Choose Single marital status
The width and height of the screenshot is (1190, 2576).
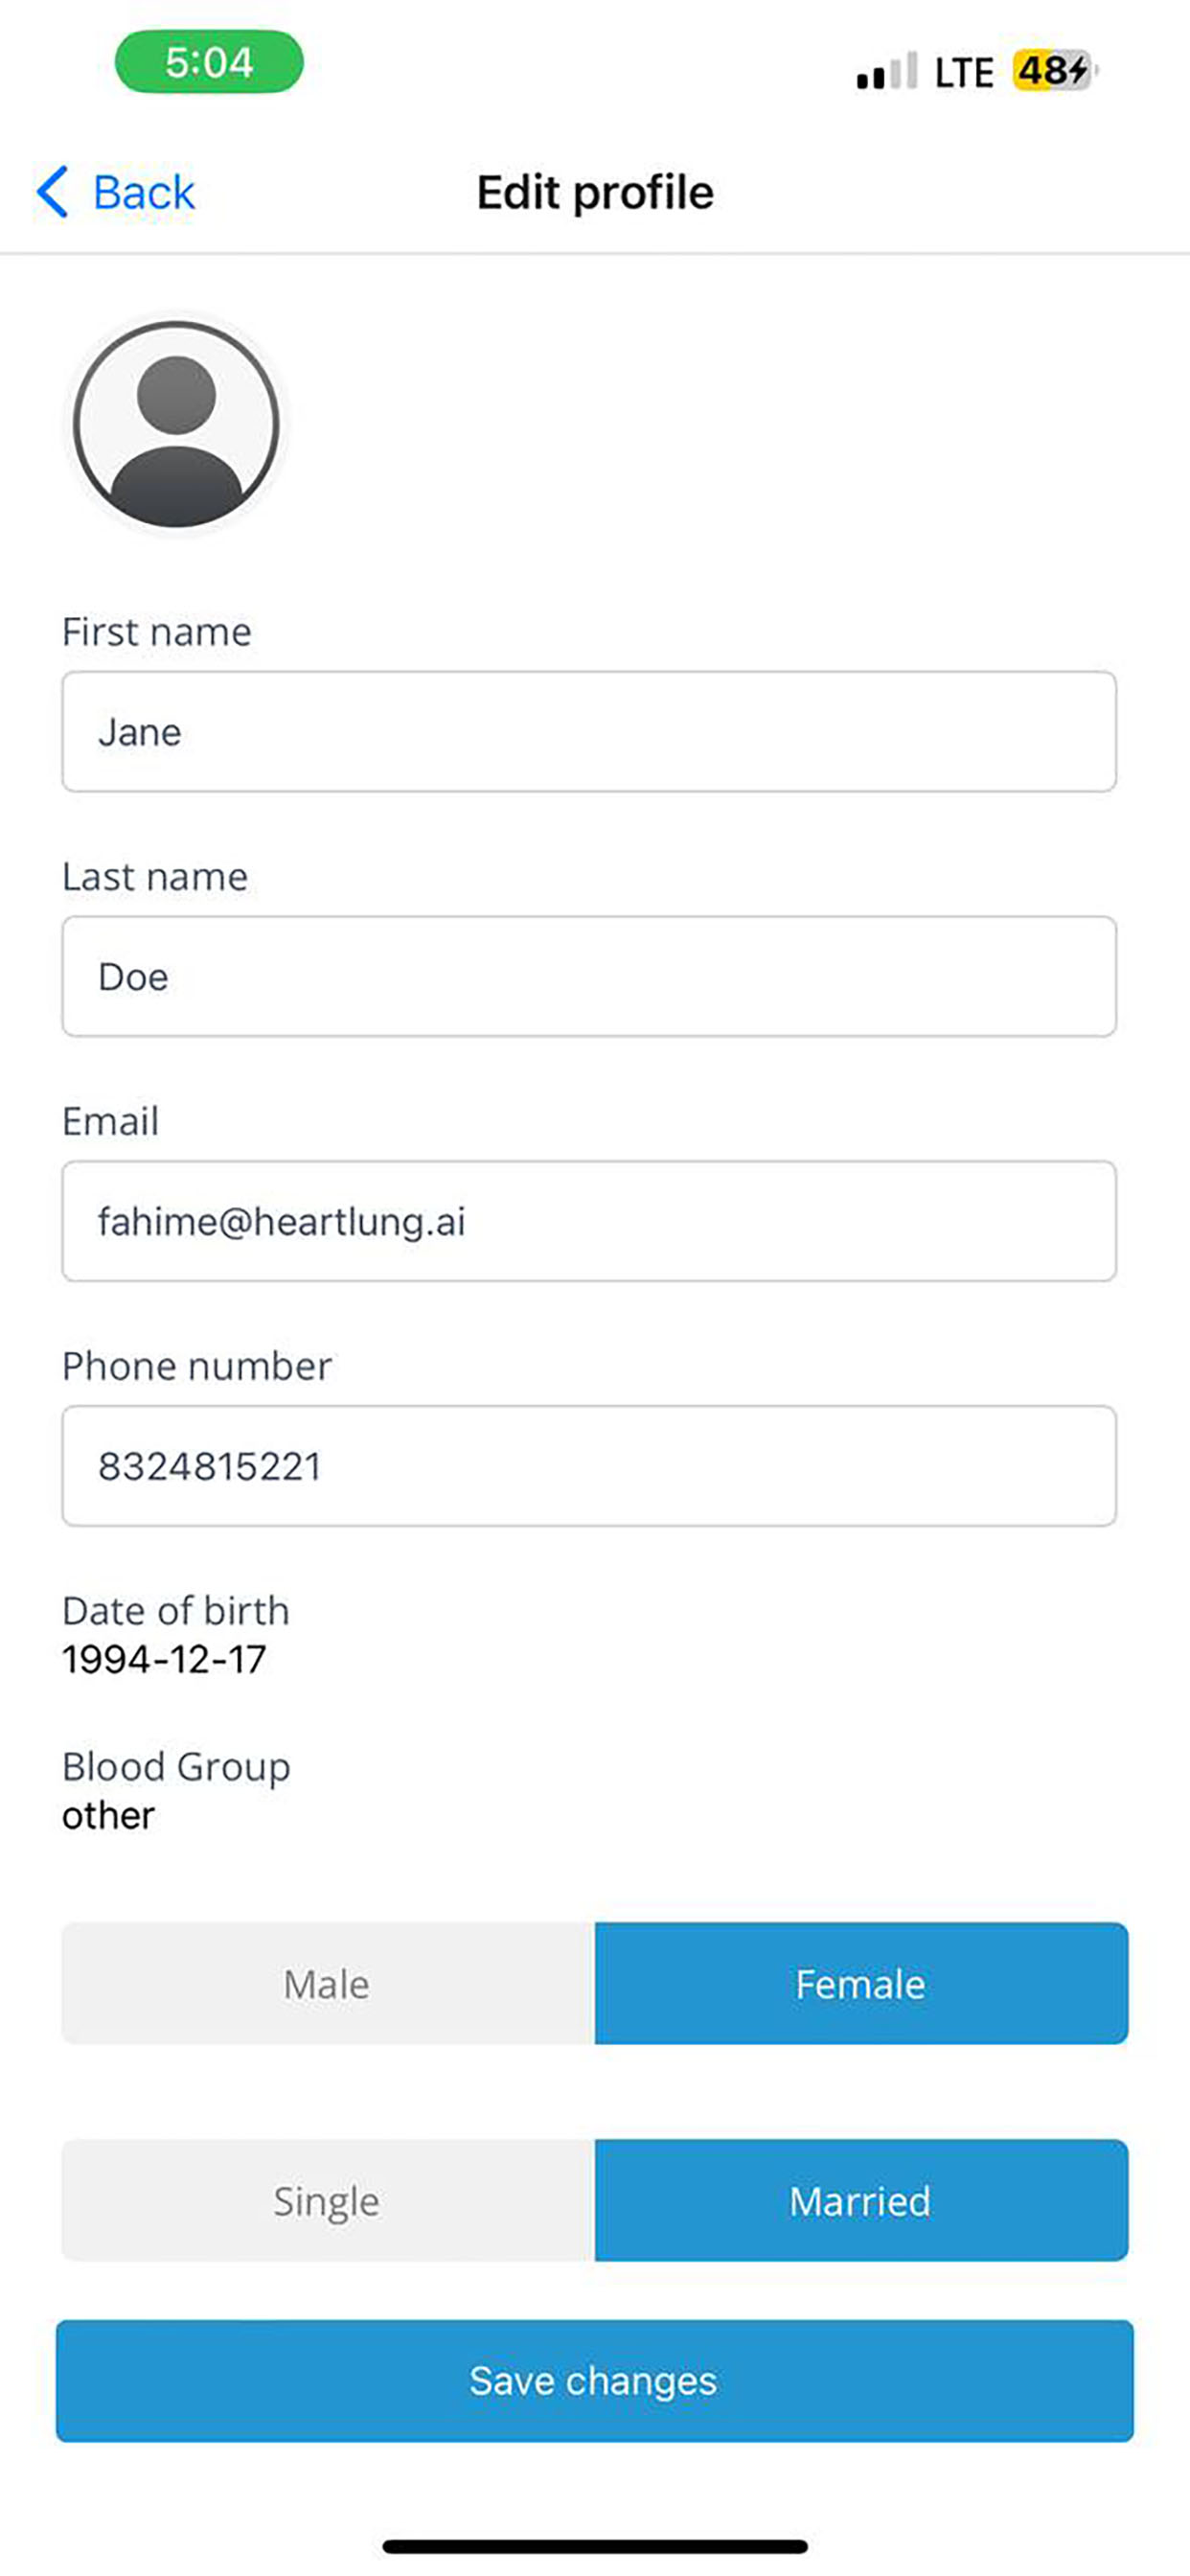click(328, 2200)
